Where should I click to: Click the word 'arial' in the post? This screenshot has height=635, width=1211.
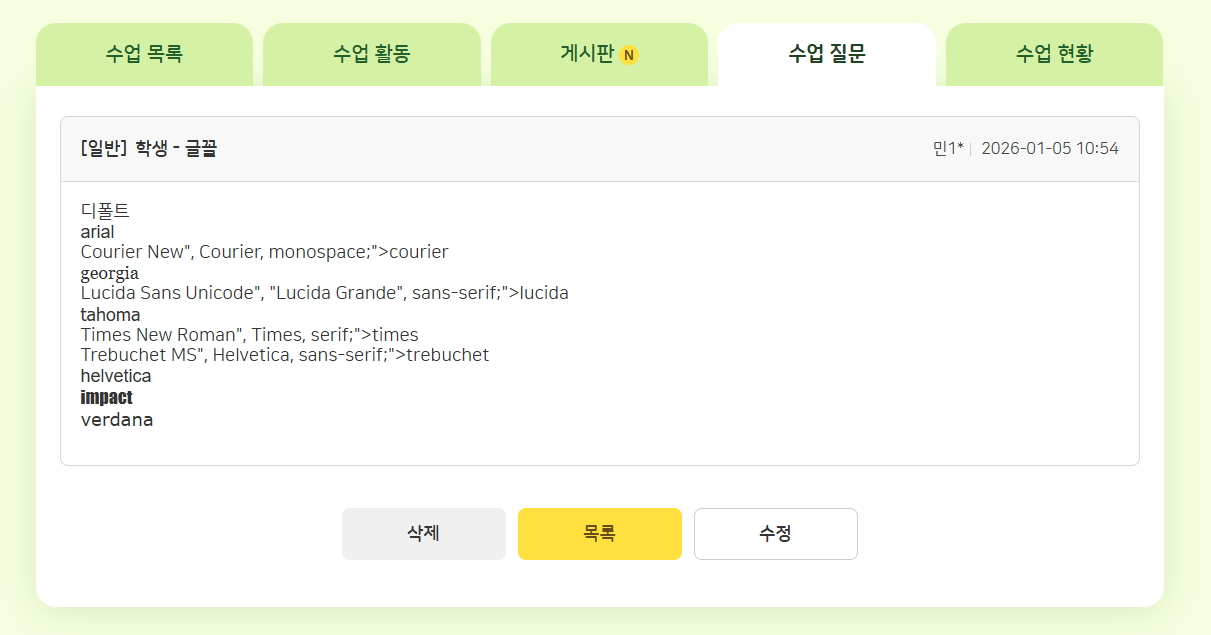pyautogui.click(x=97, y=232)
